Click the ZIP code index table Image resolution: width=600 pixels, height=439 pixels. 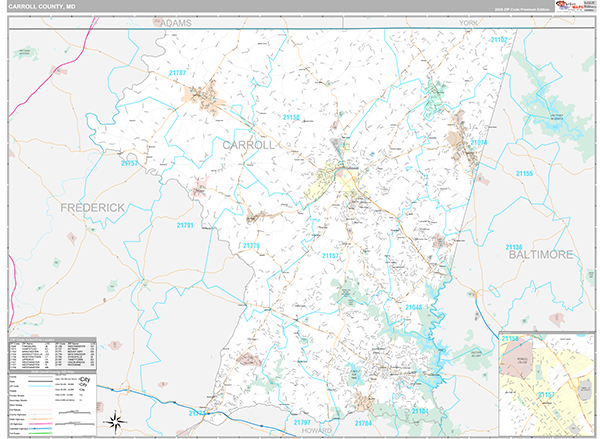51,354
